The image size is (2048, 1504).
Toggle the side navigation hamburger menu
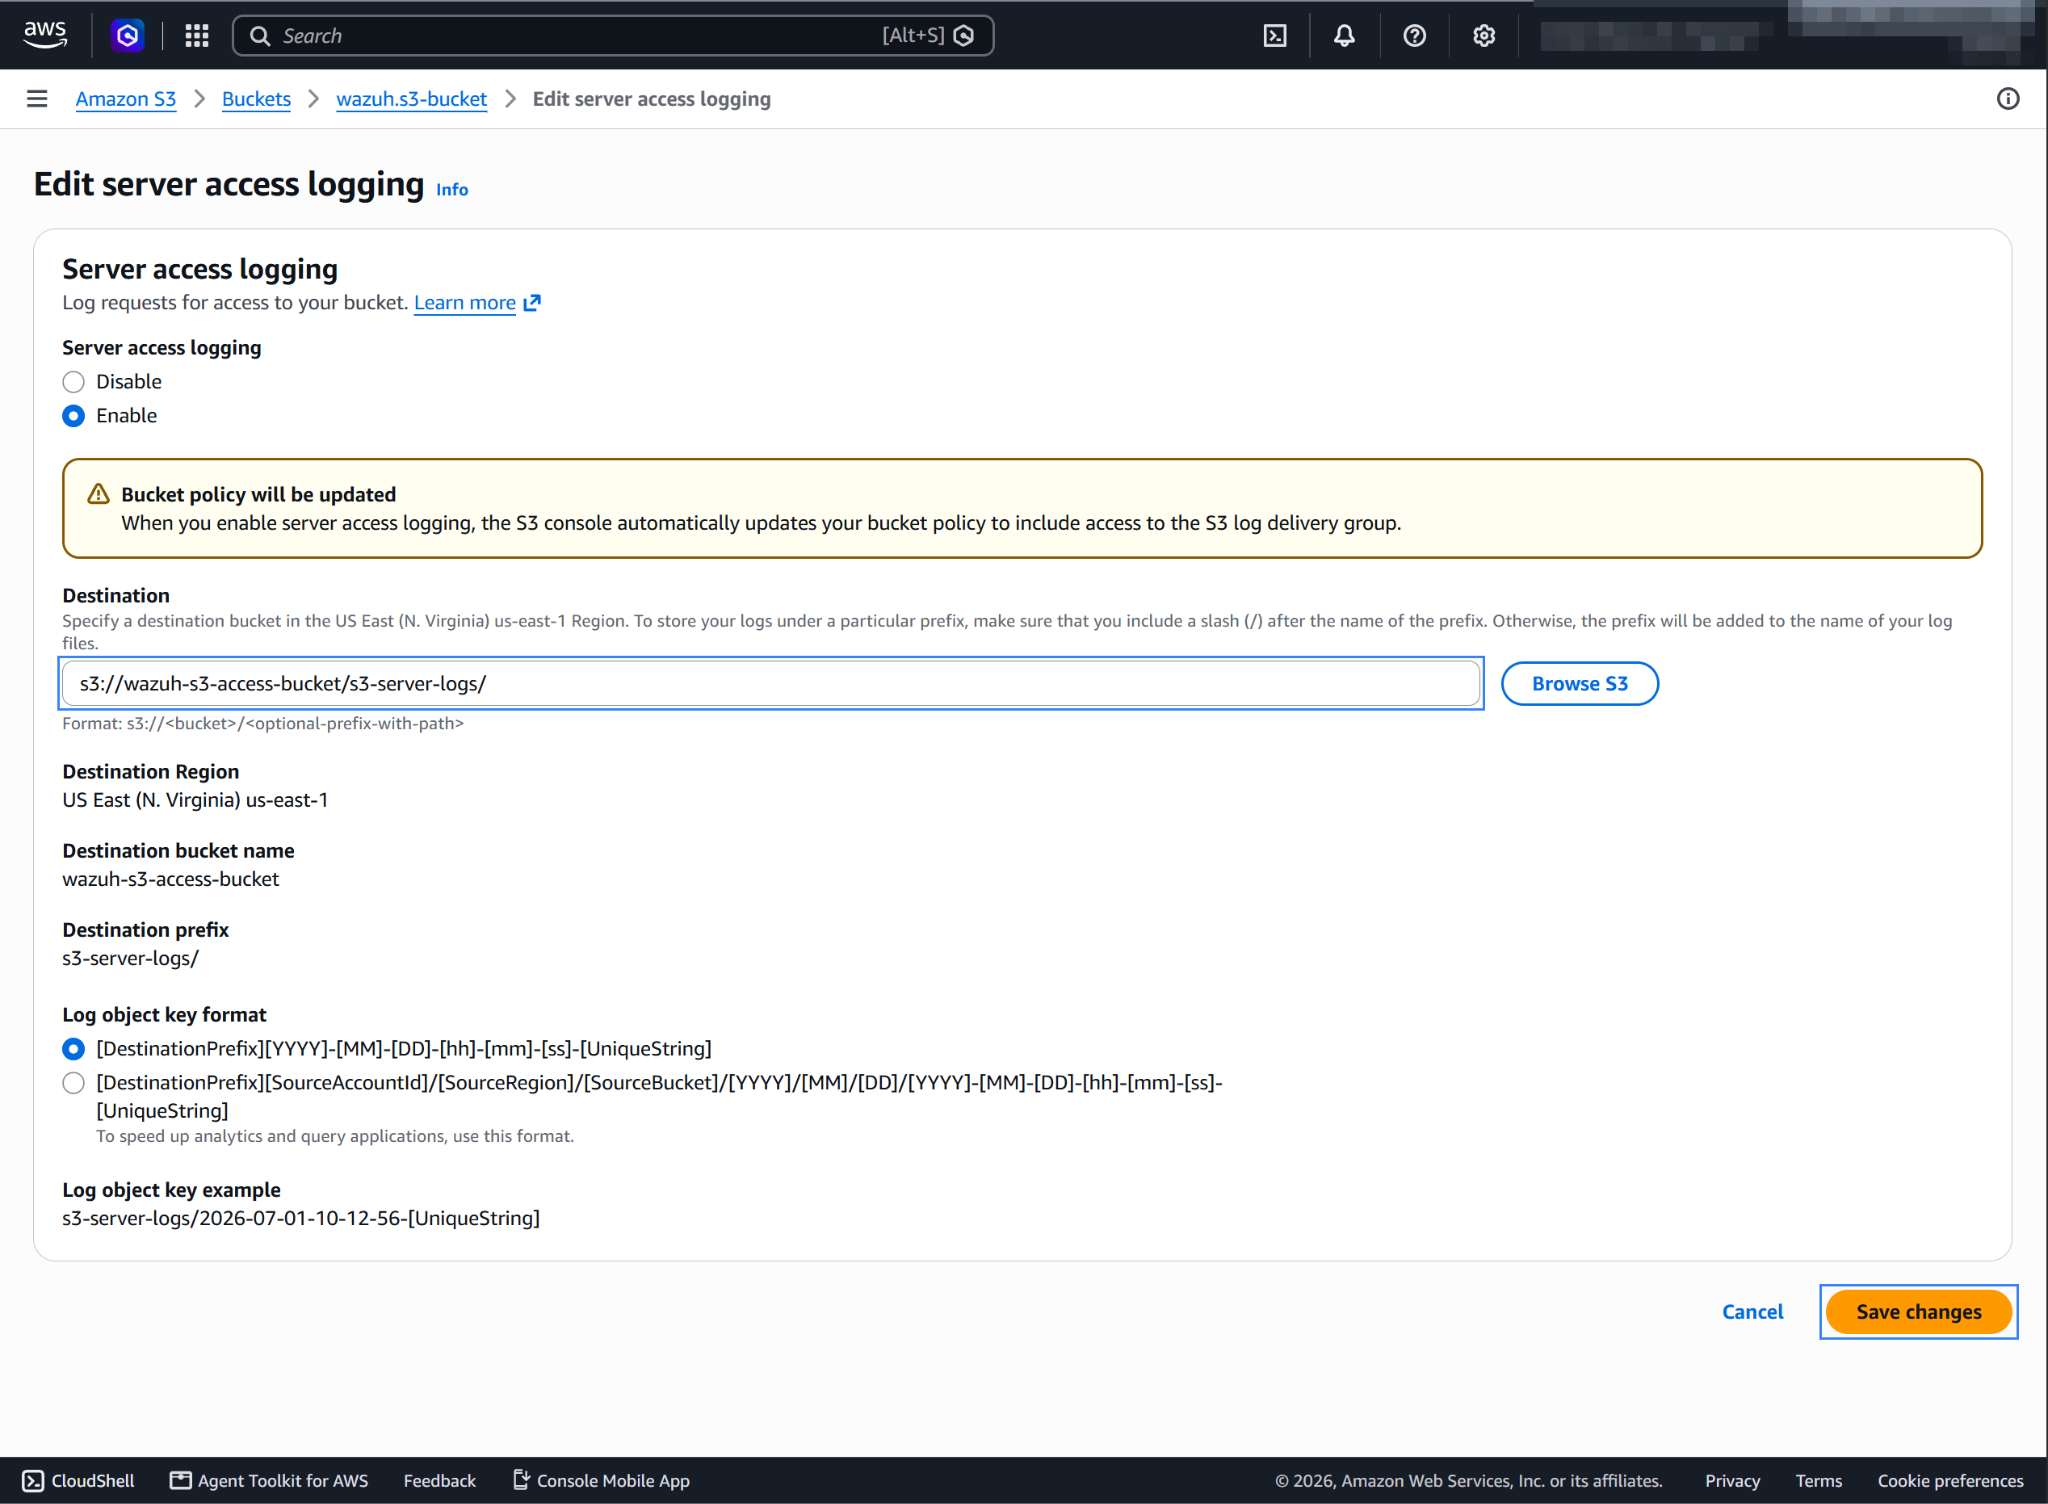(37, 99)
